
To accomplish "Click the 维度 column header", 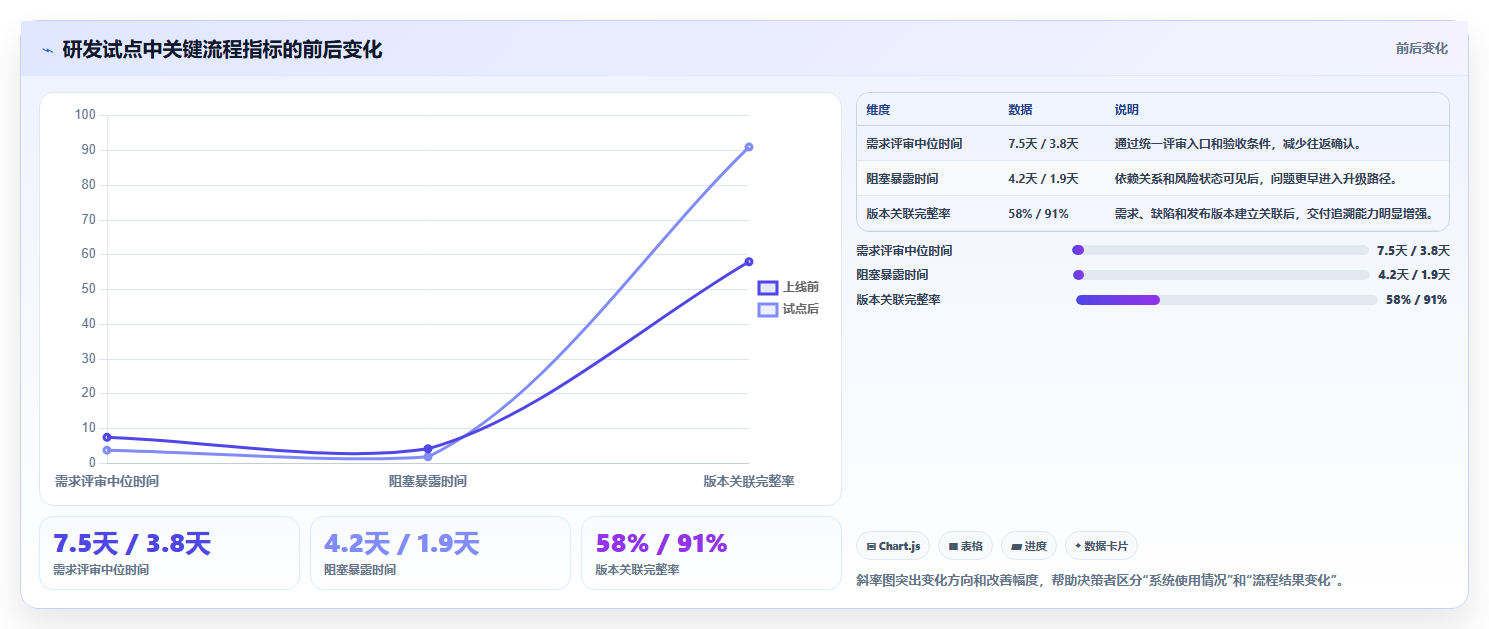I will 878,110.
